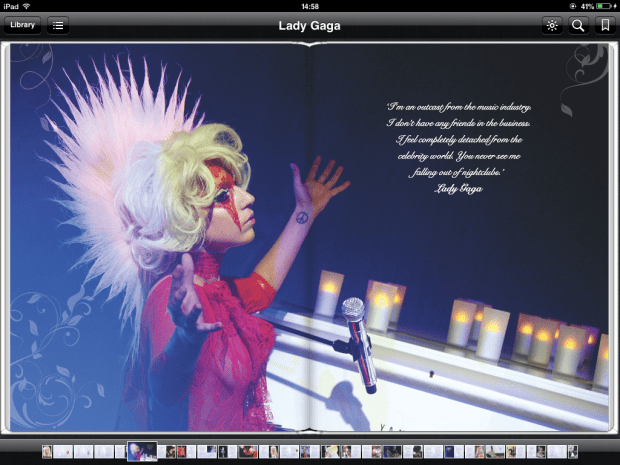Open the table of contents list
Image resolution: width=620 pixels, height=465 pixels.
pos(58,25)
